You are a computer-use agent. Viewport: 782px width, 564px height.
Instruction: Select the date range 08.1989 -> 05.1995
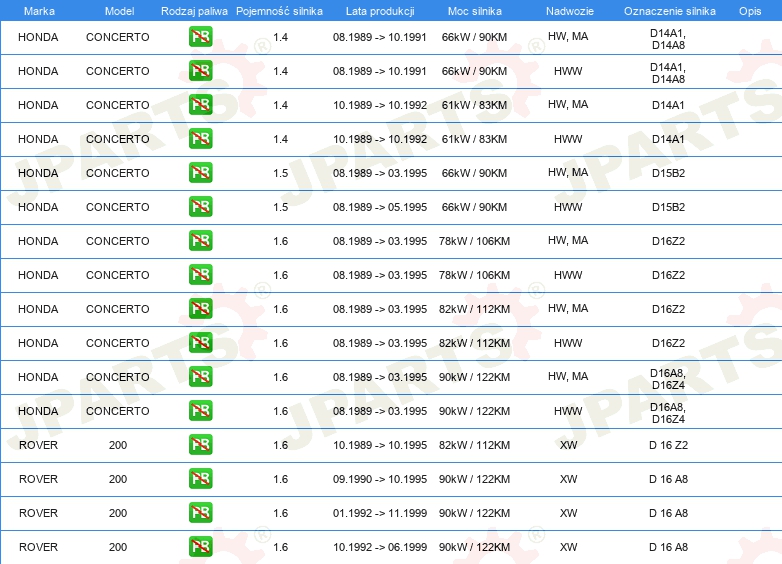click(x=380, y=207)
